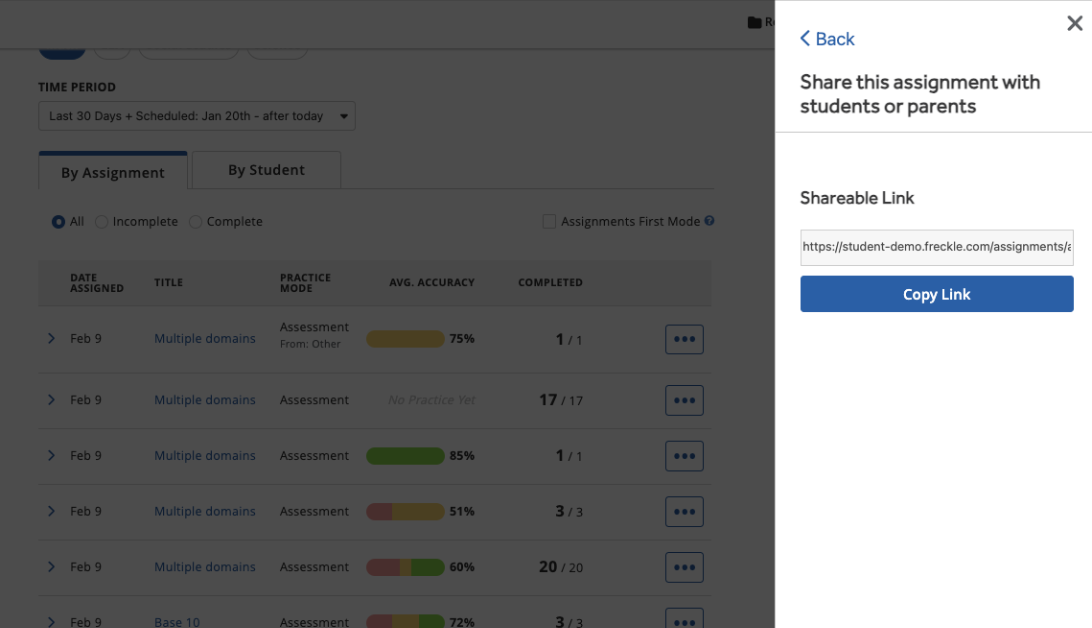Click the Completed column header

[550, 283]
